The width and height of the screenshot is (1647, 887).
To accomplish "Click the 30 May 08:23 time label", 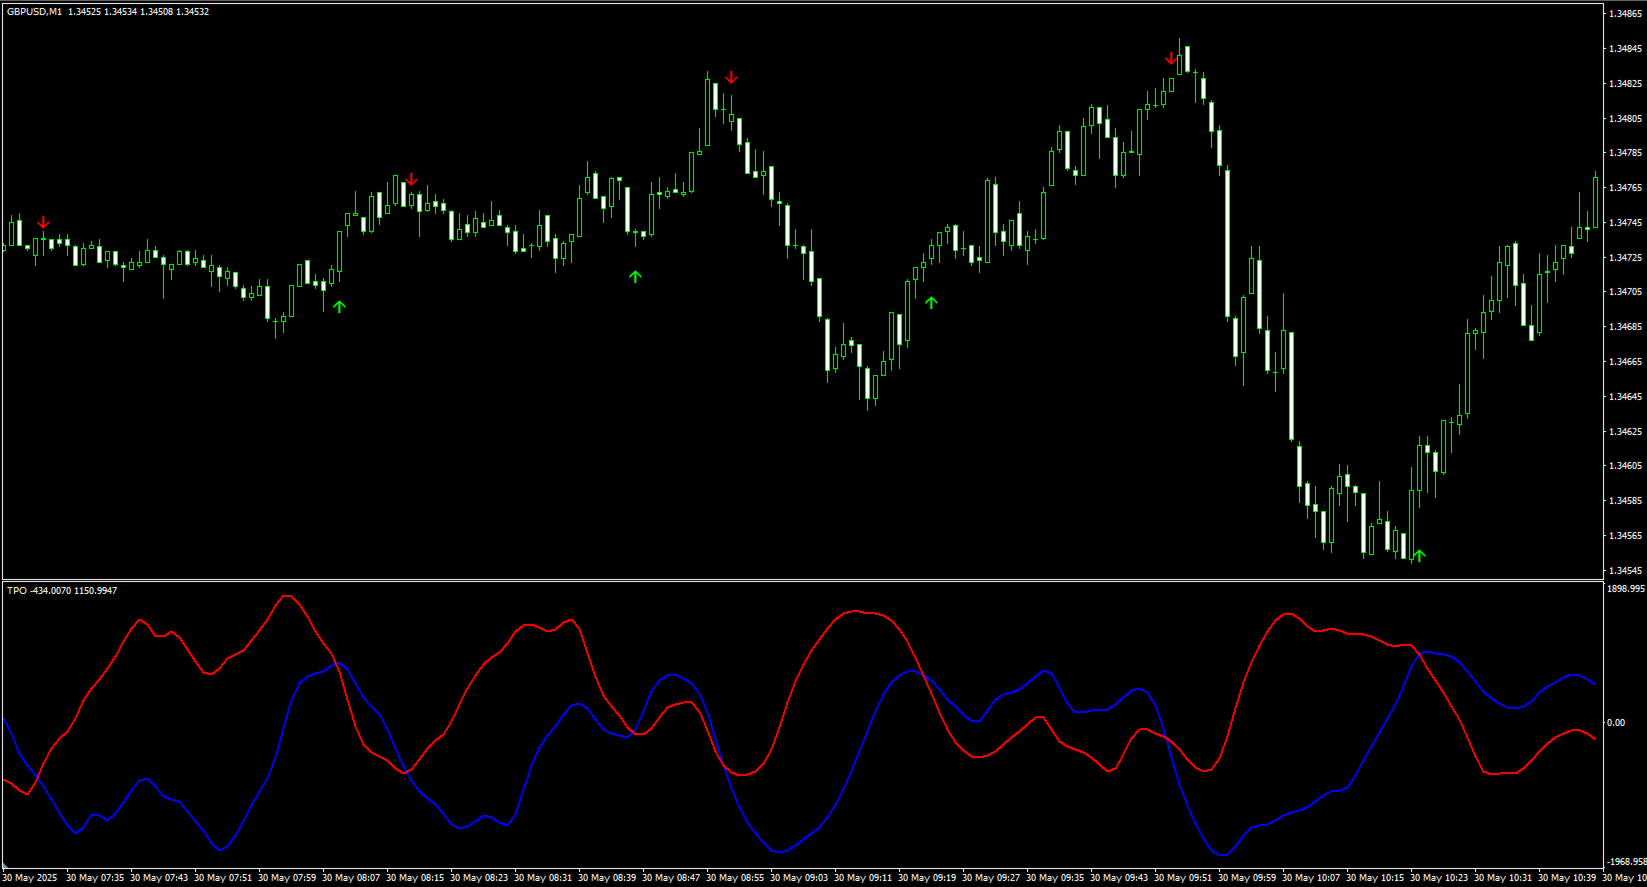I will click(479, 878).
